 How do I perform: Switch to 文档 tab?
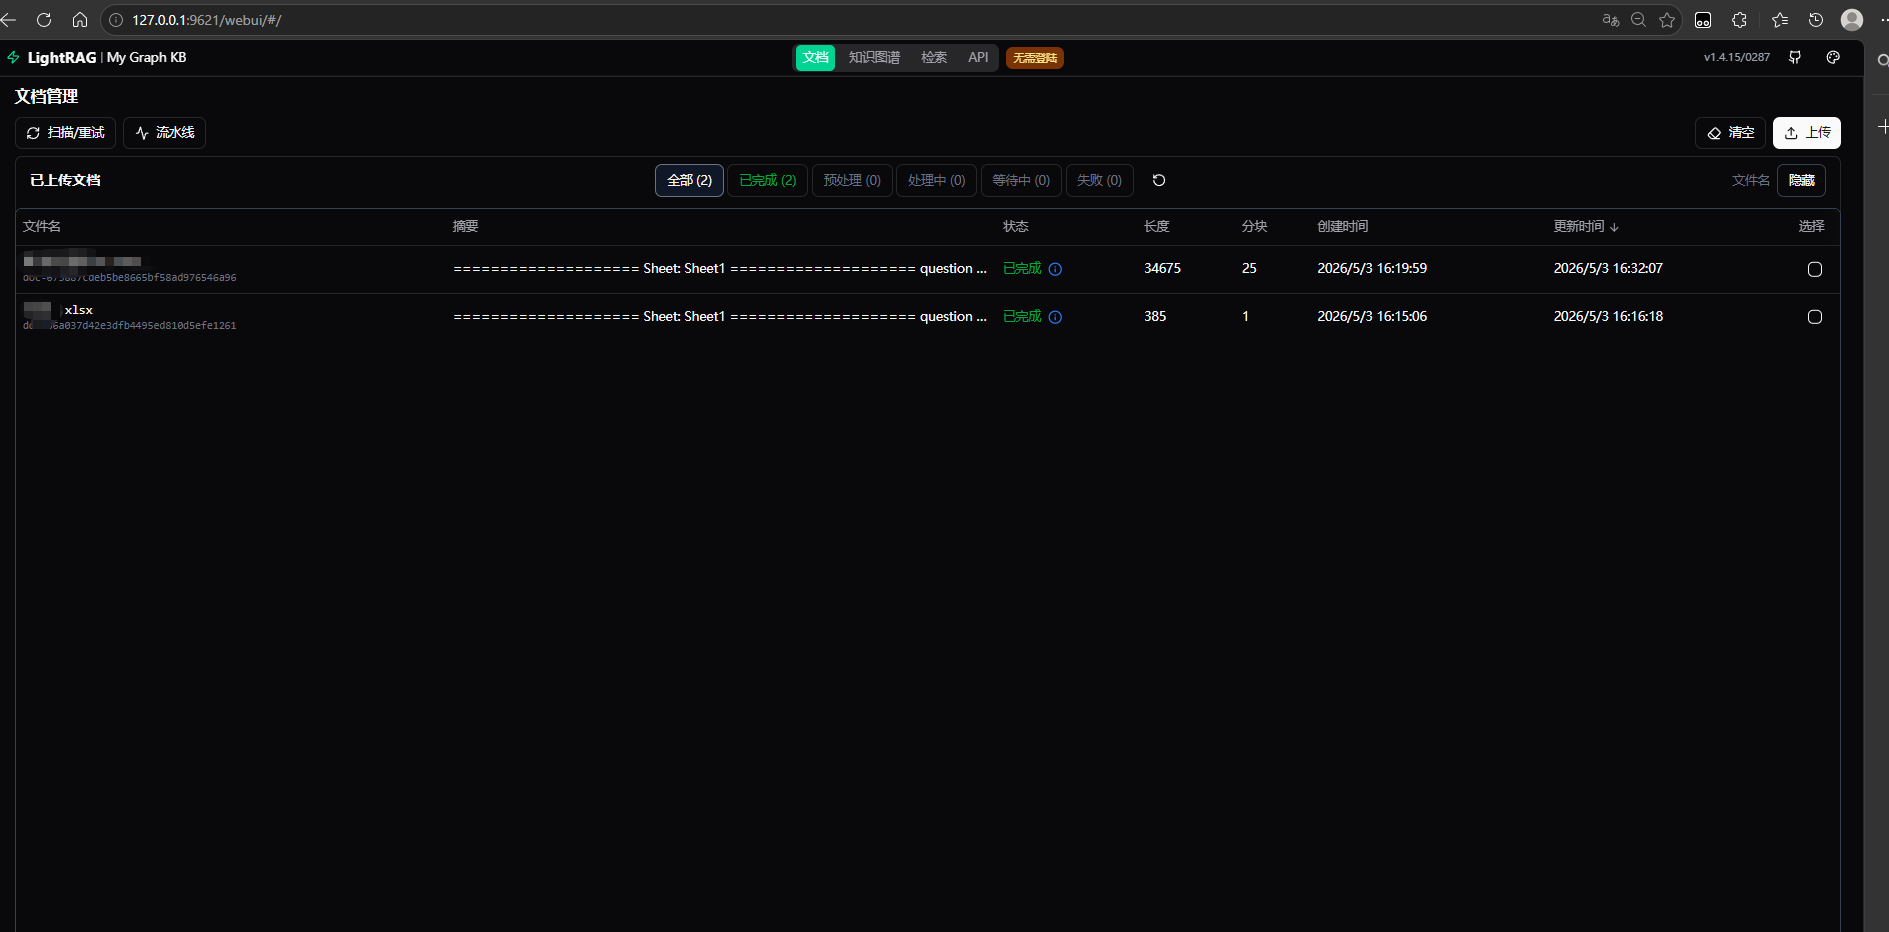(x=815, y=58)
